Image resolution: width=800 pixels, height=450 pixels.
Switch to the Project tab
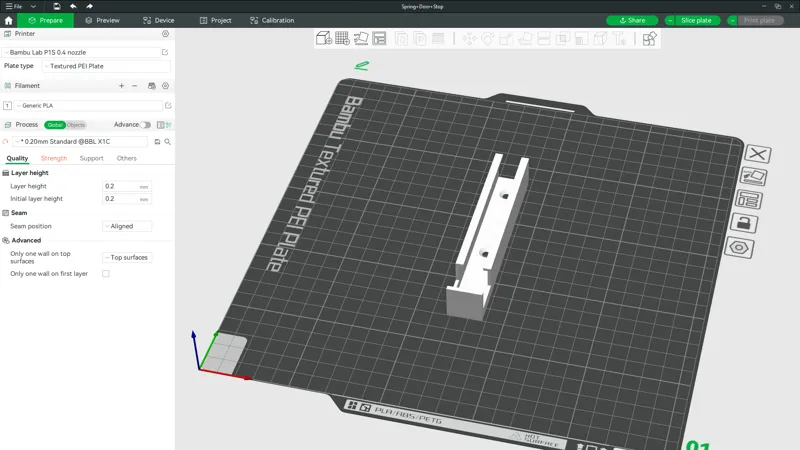tap(216, 20)
